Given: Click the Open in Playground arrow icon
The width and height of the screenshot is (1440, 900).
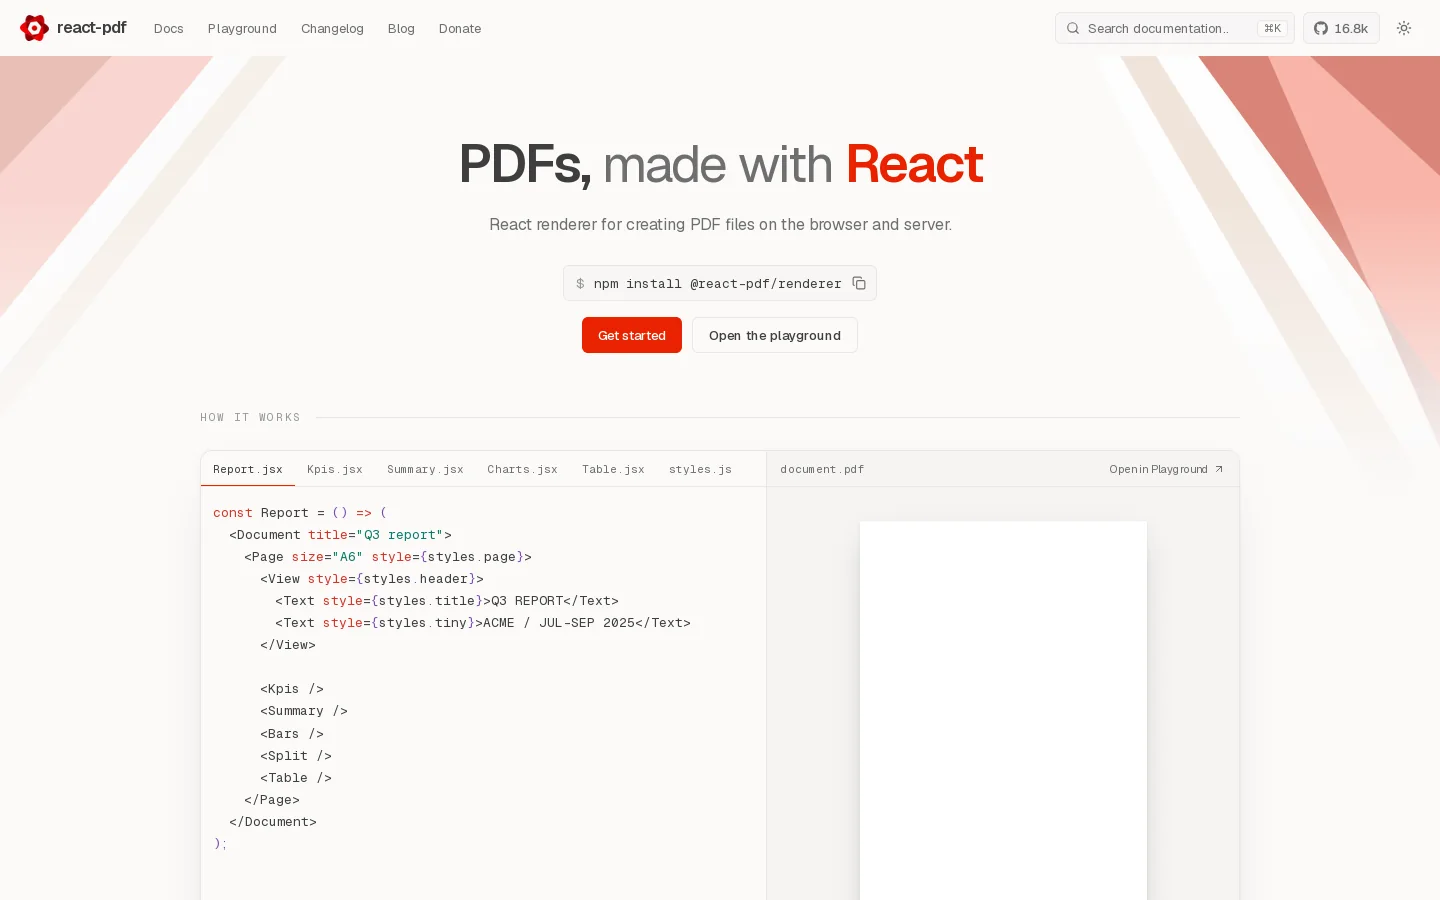Looking at the screenshot, I should point(1219,469).
